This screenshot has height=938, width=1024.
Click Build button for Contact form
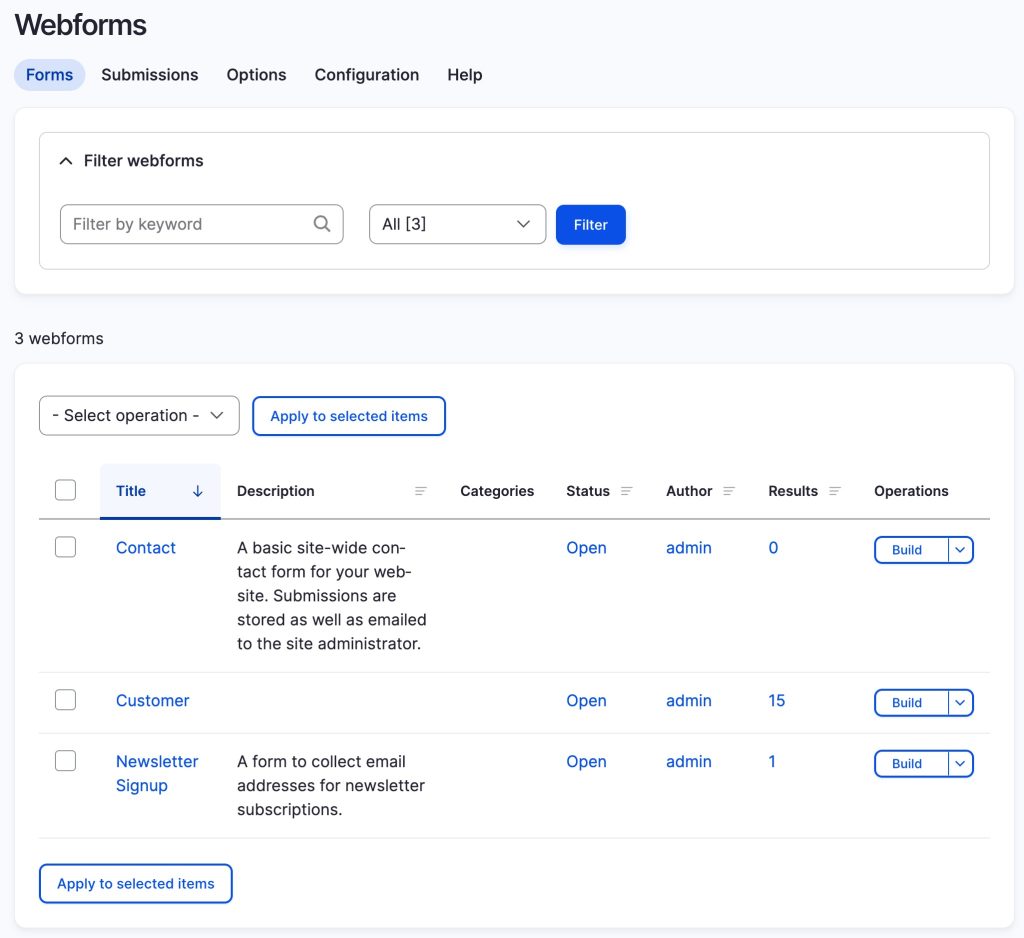tap(911, 550)
